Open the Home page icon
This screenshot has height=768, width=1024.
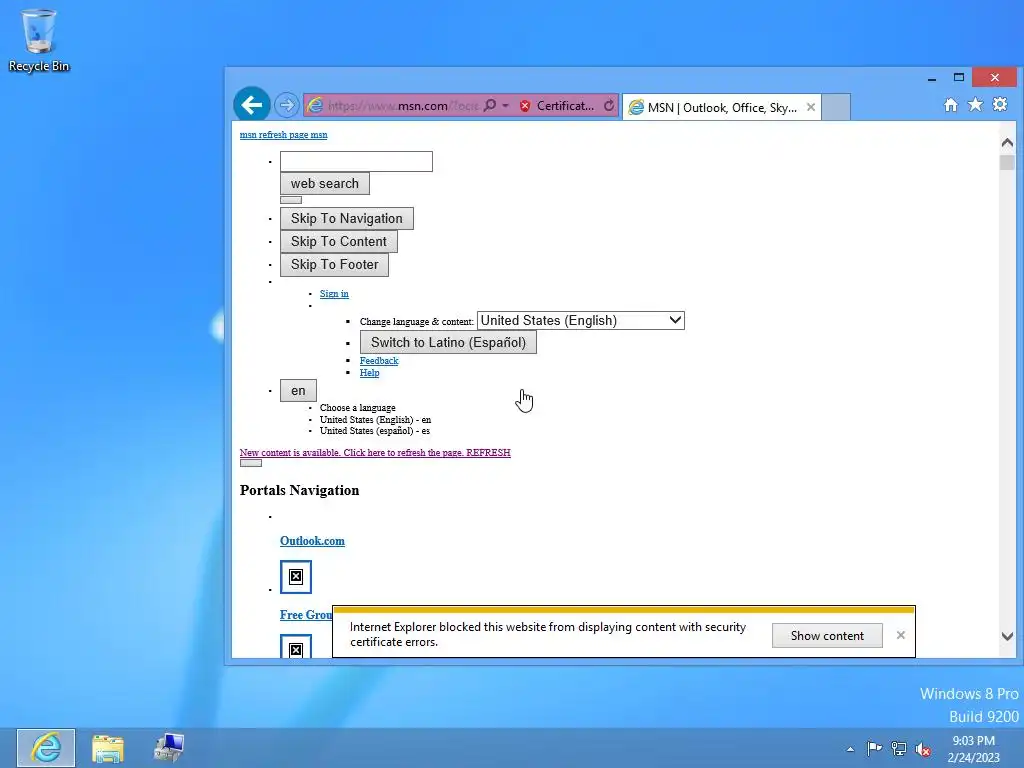(x=951, y=104)
